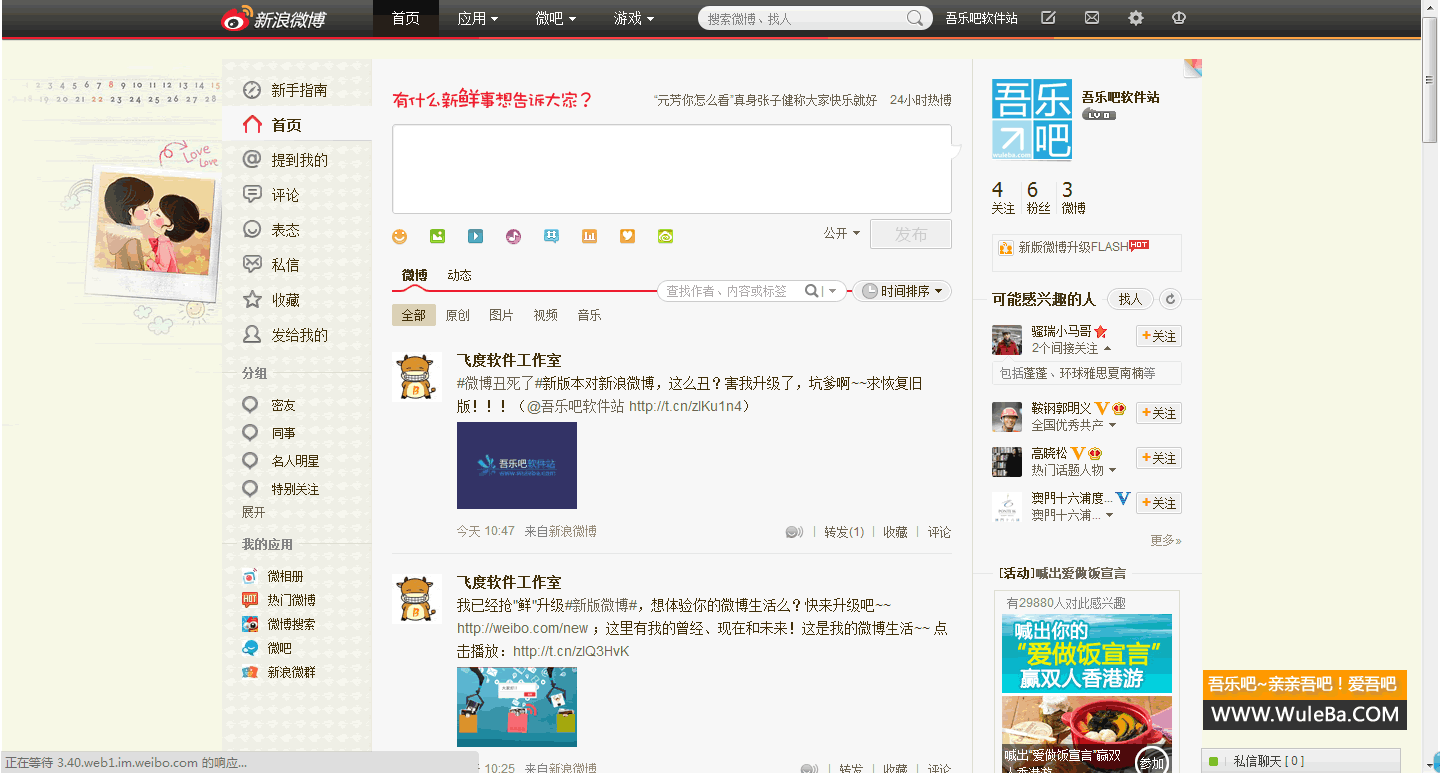Click the orange heart icon below the composer
This screenshot has height=773, width=1440.
(x=627, y=236)
